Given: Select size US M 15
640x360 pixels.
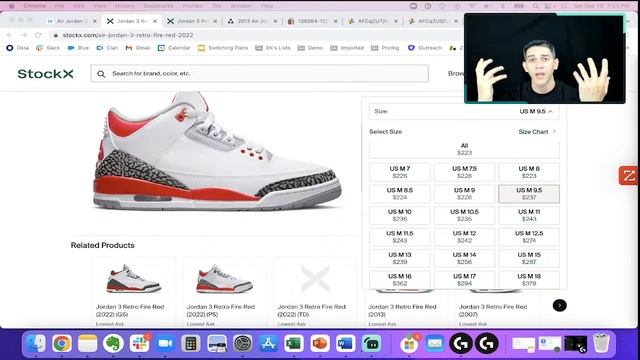Looking at the screenshot, I should (529, 258).
